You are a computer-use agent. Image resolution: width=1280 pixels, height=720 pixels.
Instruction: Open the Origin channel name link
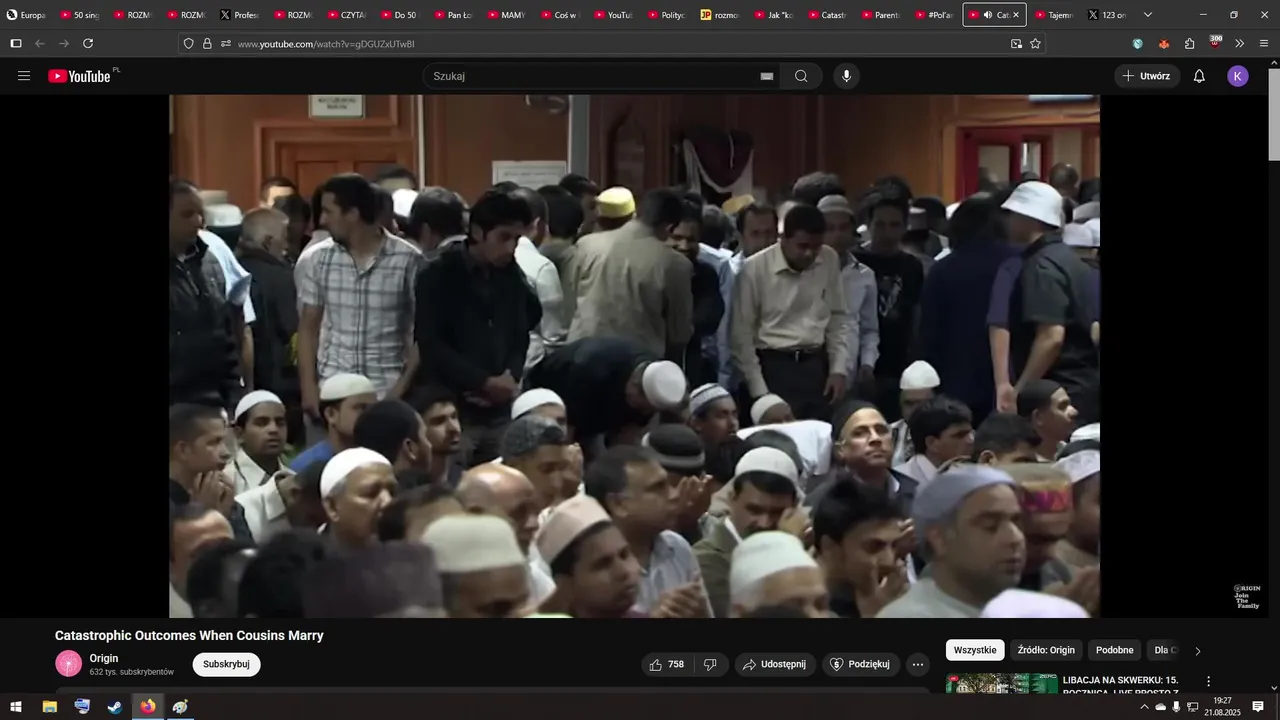pos(104,658)
